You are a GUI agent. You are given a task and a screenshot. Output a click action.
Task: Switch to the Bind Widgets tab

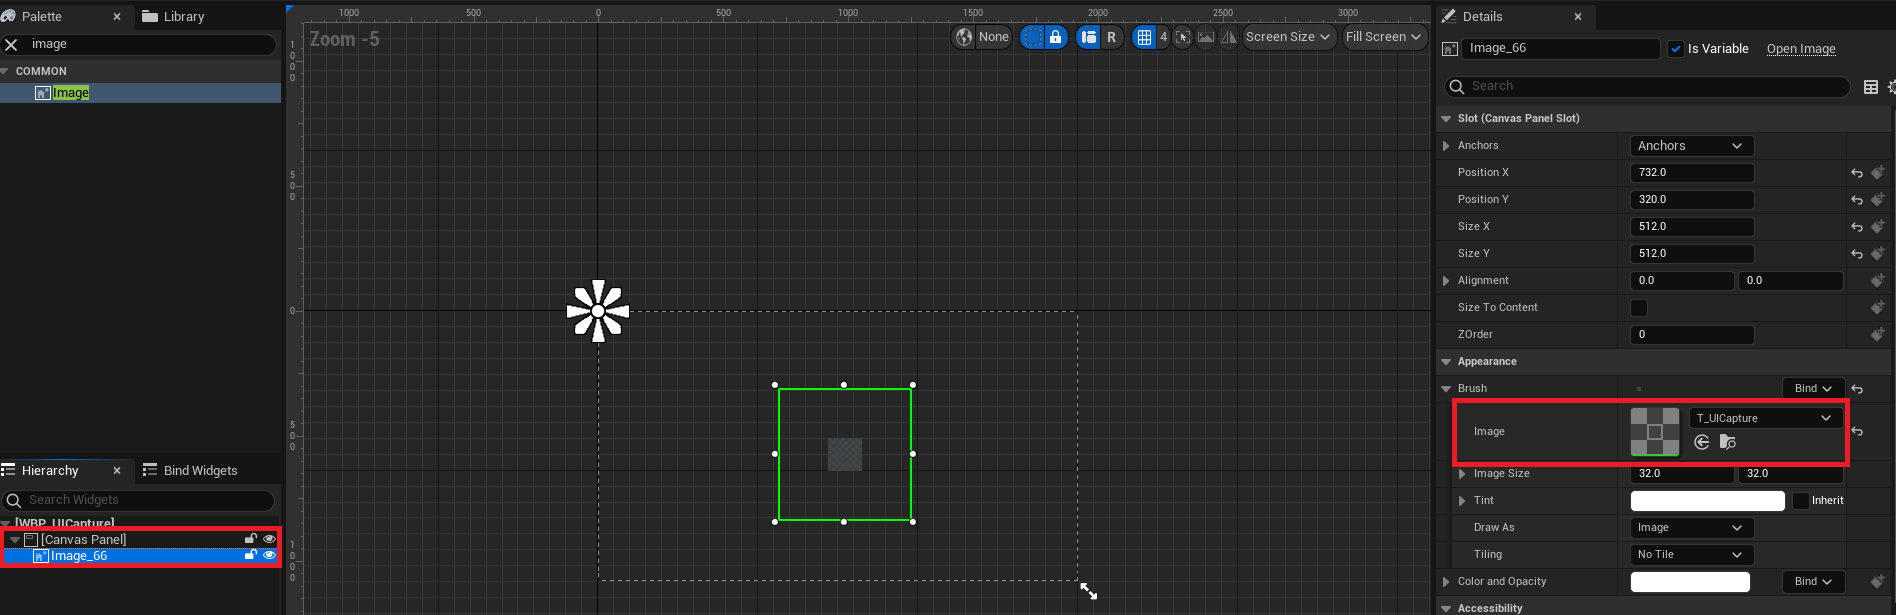click(x=190, y=471)
